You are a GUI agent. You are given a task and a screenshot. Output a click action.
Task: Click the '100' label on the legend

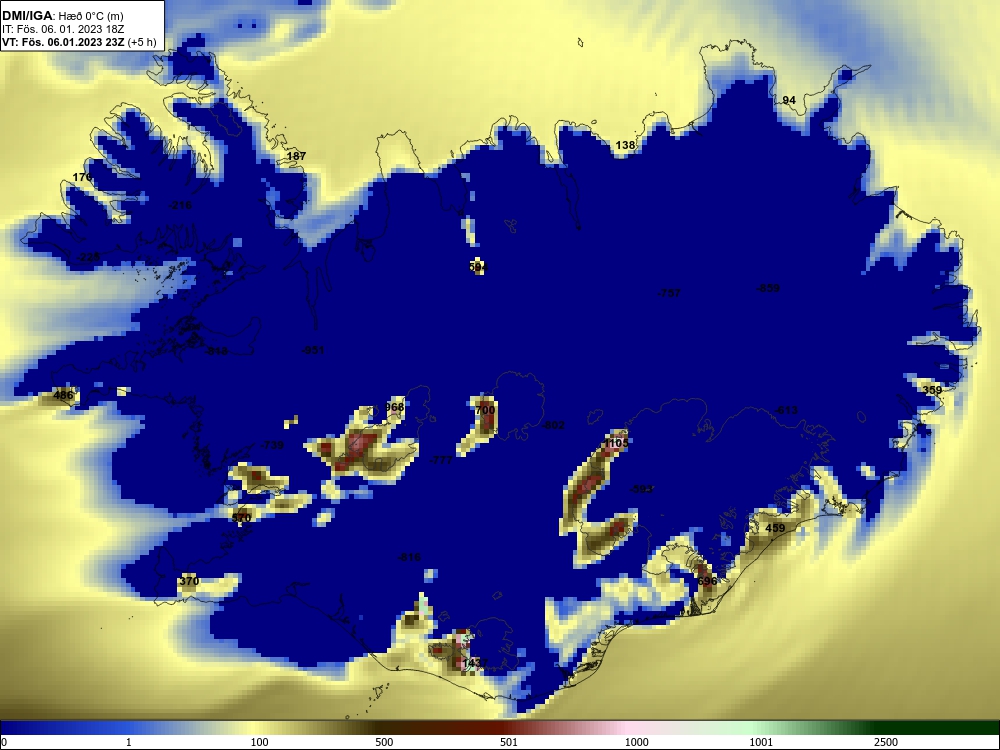pos(260,742)
